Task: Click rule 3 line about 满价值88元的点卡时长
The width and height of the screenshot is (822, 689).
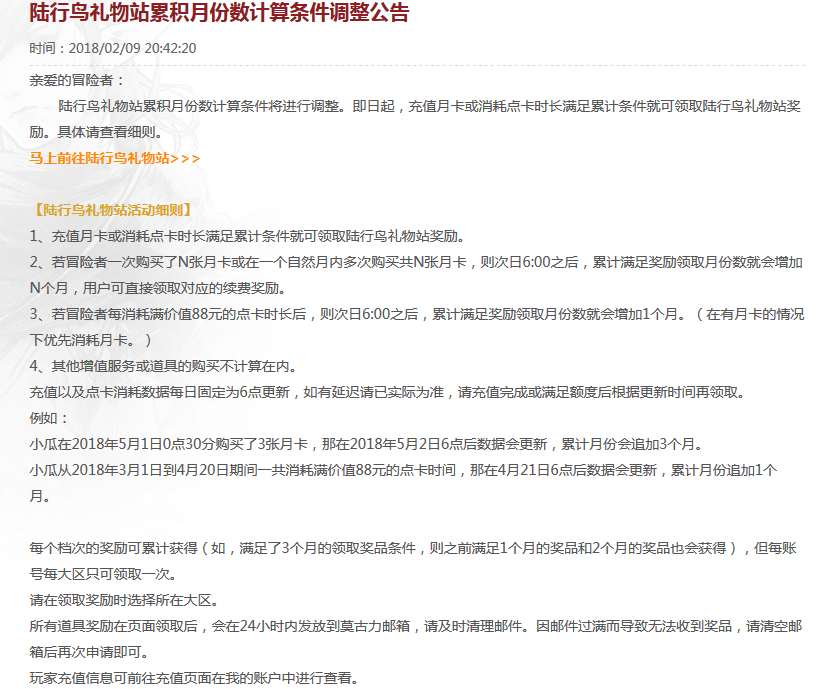Action: pyautogui.click(x=417, y=314)
